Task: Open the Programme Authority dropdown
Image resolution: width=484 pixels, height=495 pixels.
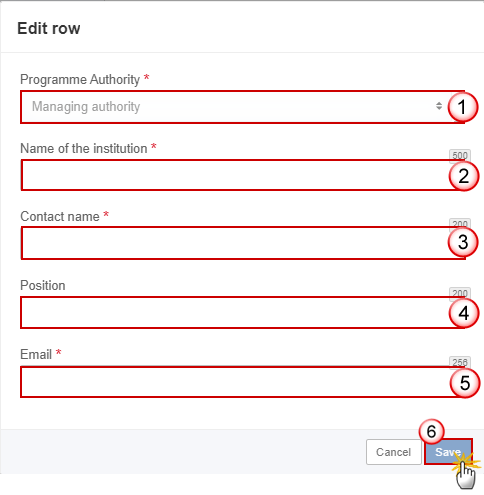Action: [242, 107]
